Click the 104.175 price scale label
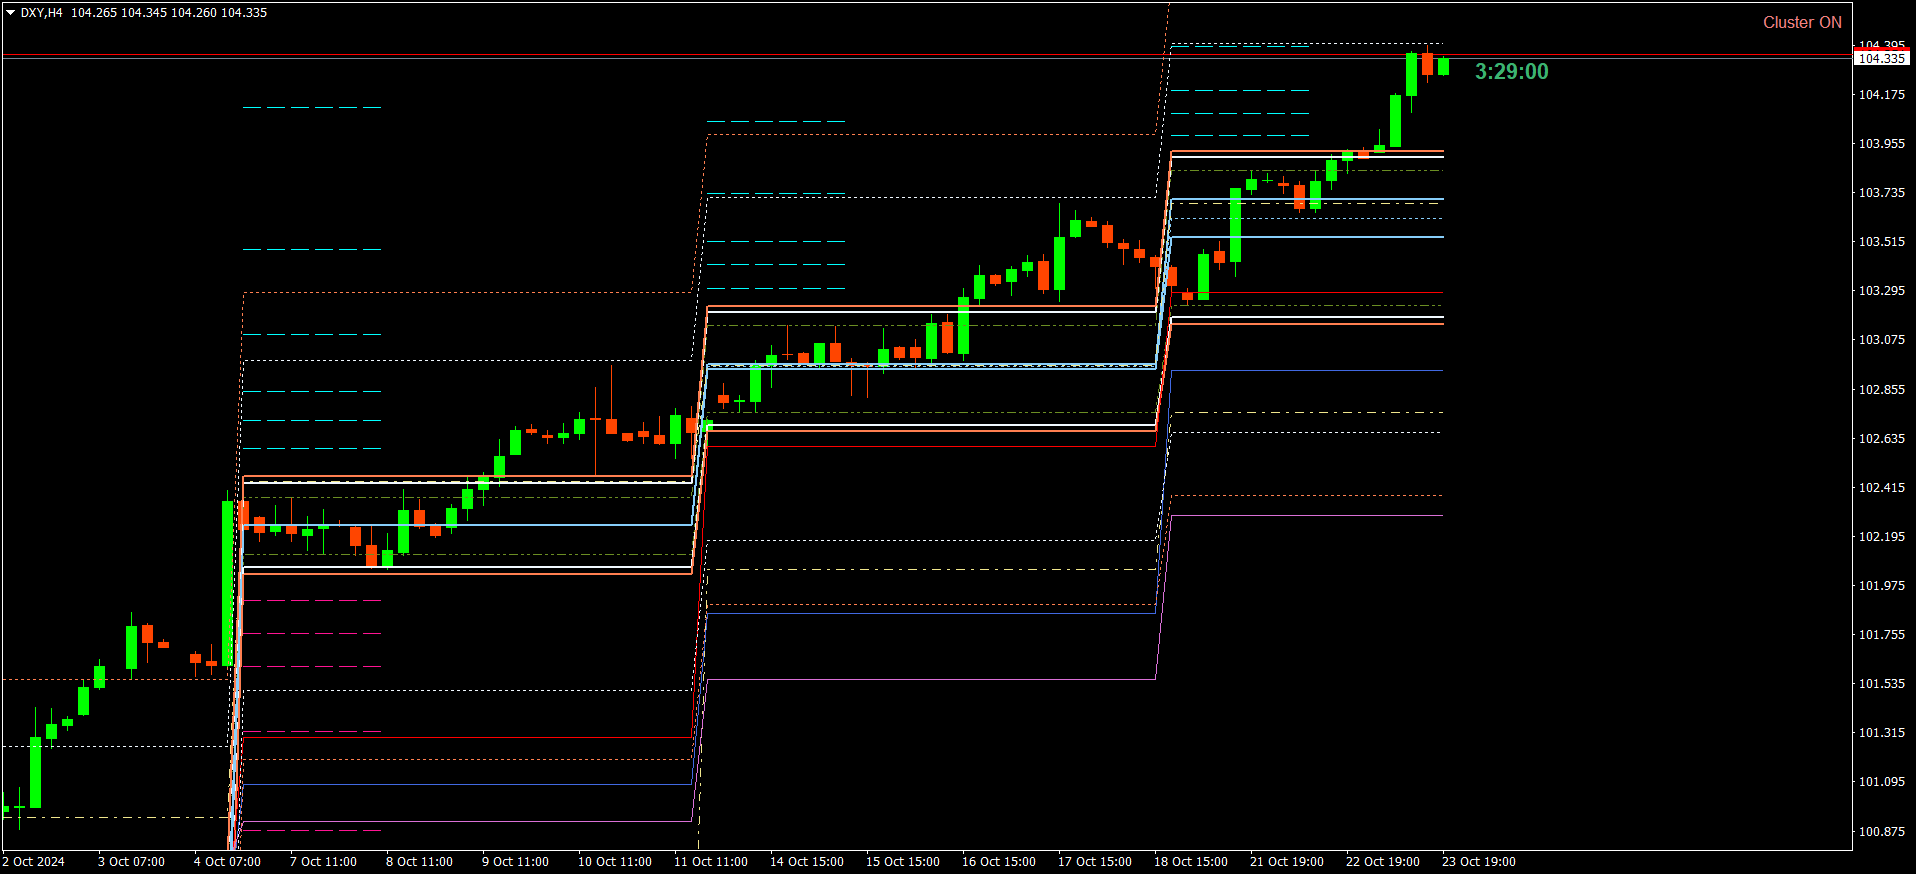The width and height of the screenshot is (1916, 874). coord(1881,95)
